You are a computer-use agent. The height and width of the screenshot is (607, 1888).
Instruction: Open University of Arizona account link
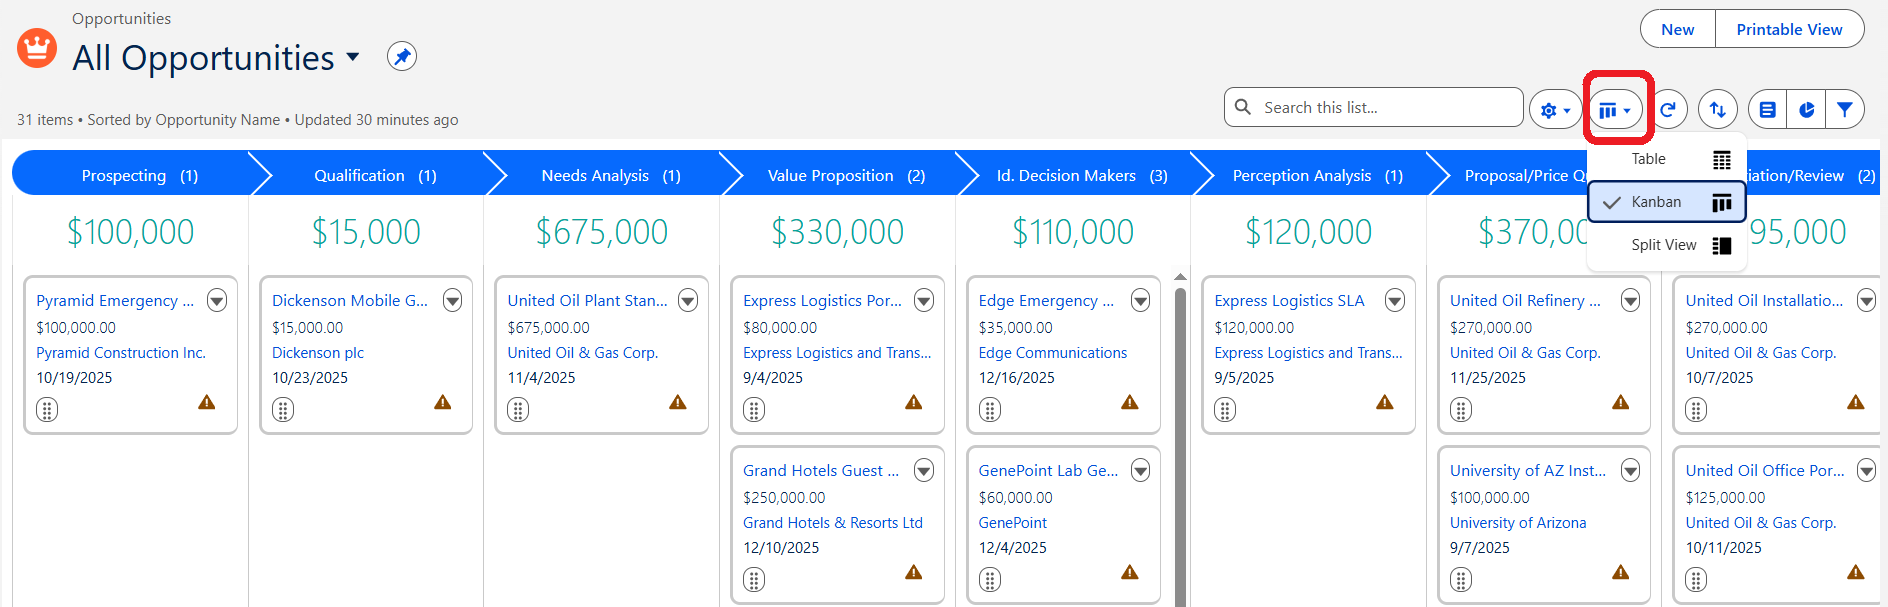click(x=1518, y=523)
